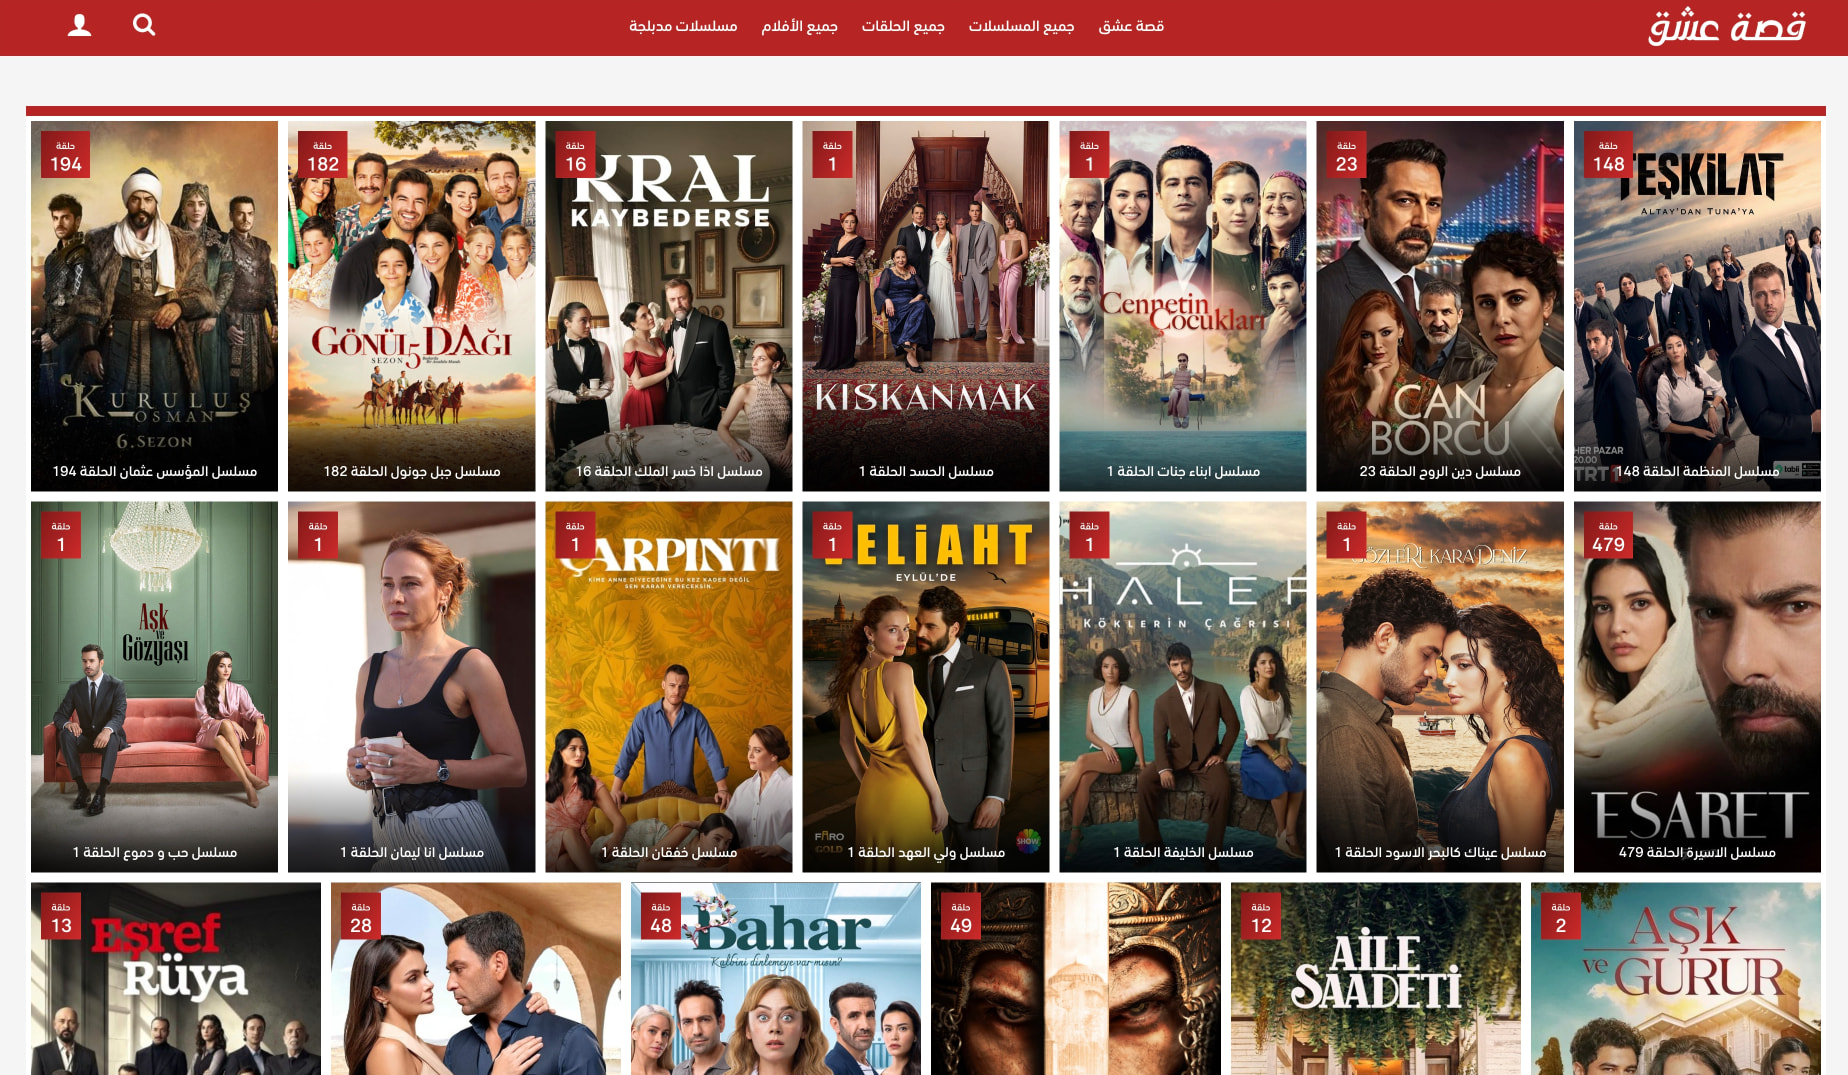Click title مسلسل اذا خسر الملك الحلقة 16
The height and width of the screenshot is (1075, 1848).
[669, 471]
